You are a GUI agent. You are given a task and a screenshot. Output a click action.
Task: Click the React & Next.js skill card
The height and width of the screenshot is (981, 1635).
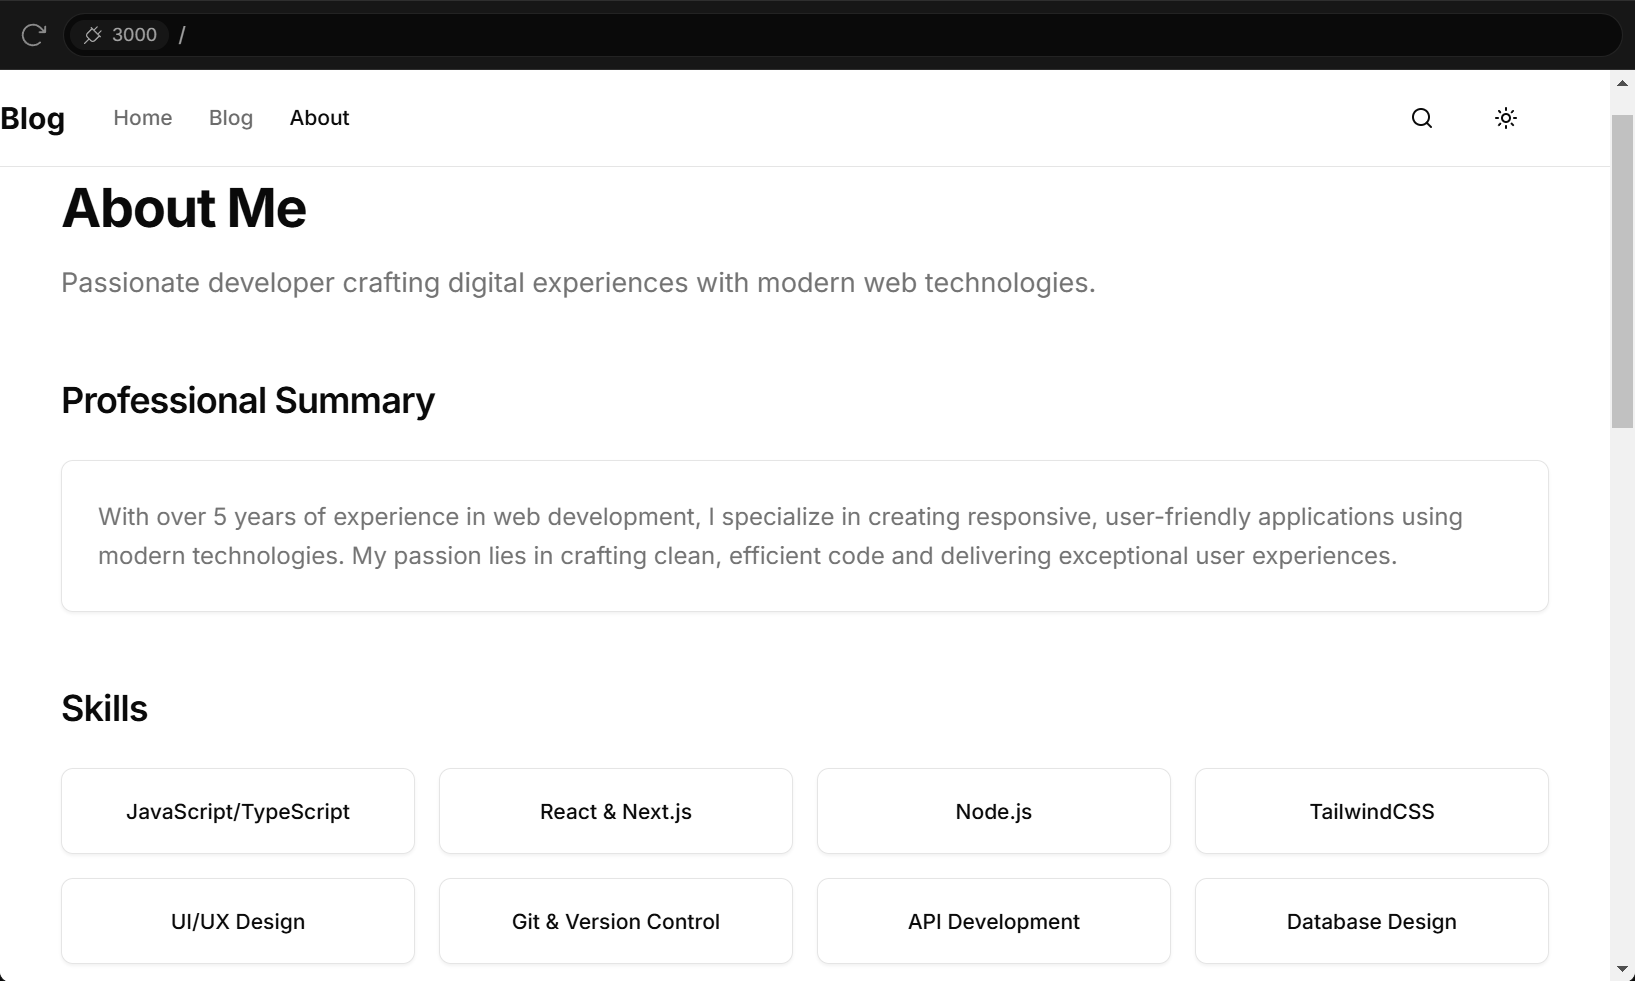(x=616, y=811)
